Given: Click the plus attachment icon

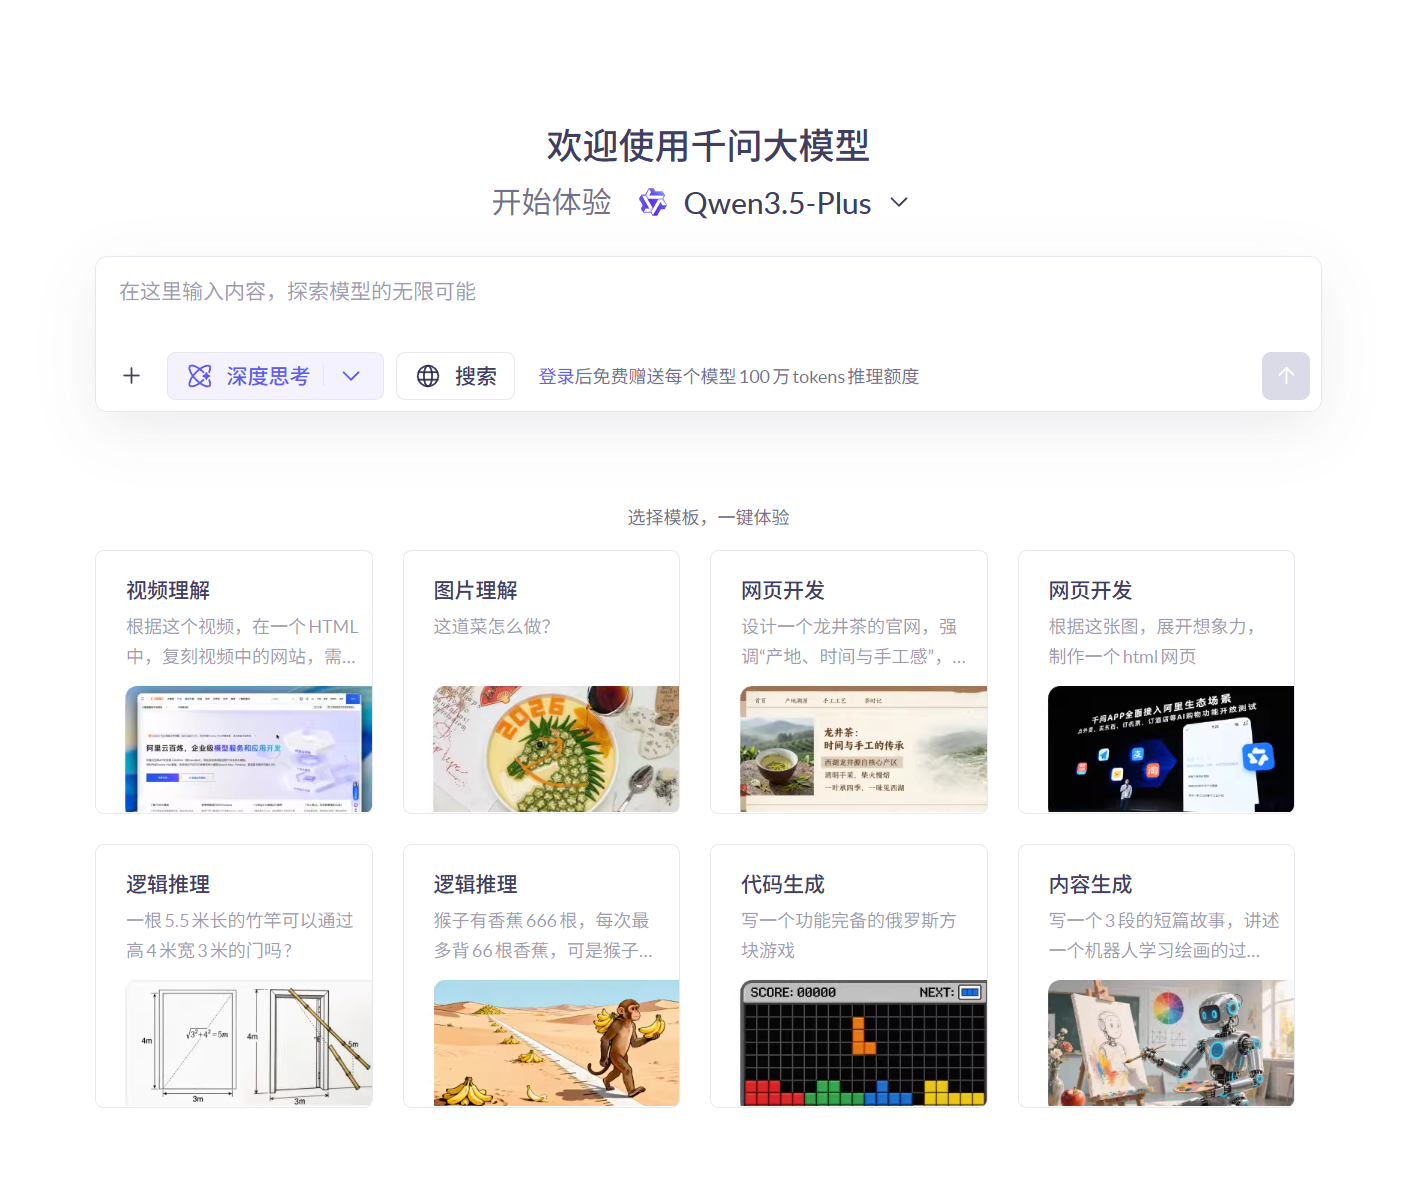Looking at the screenshot, I should pyautogui.click(x=131, y=376).
